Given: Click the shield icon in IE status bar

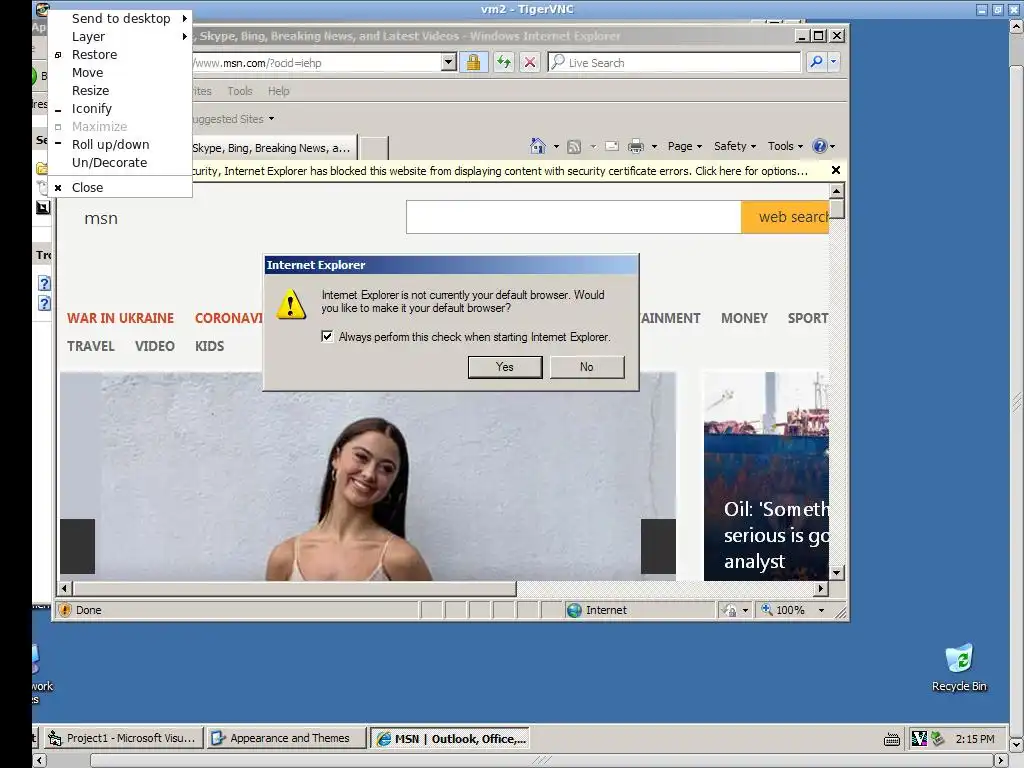Looking at the screenshot, I should (65, 610).
